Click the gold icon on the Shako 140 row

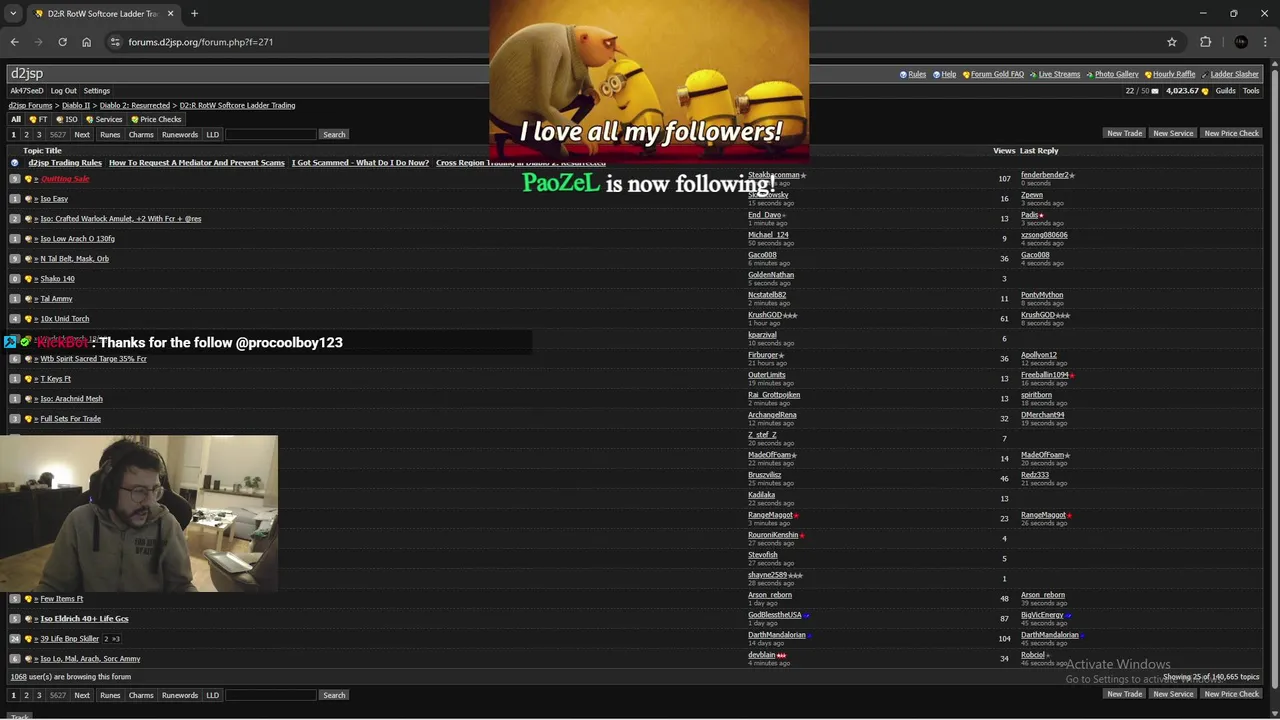[28, 279]
